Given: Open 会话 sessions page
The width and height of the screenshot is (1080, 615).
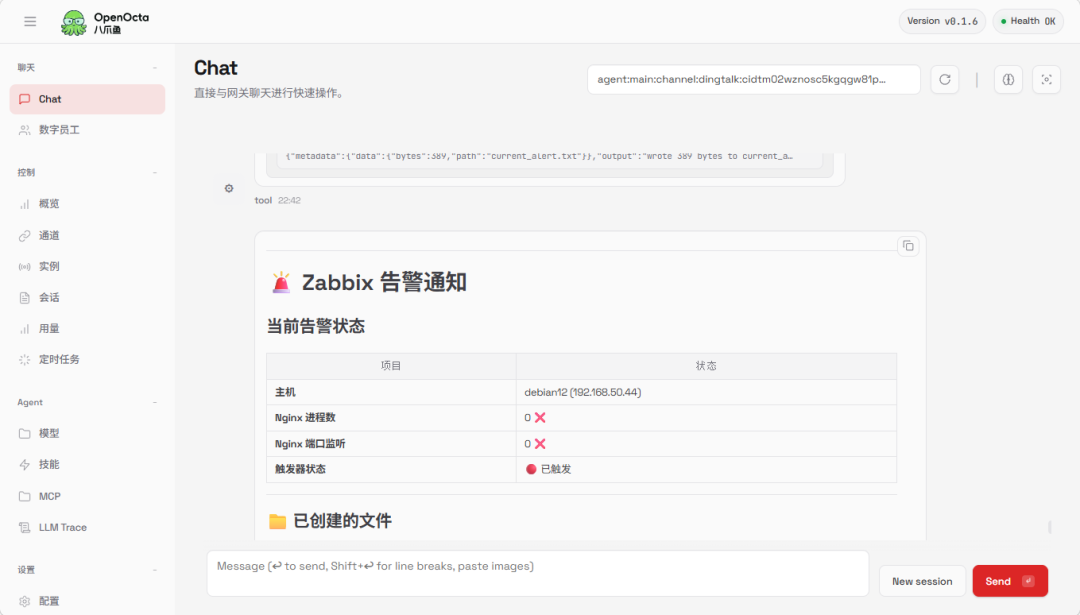Looking at the screenshot, I should pyautogui.click(x=87, y=298).
